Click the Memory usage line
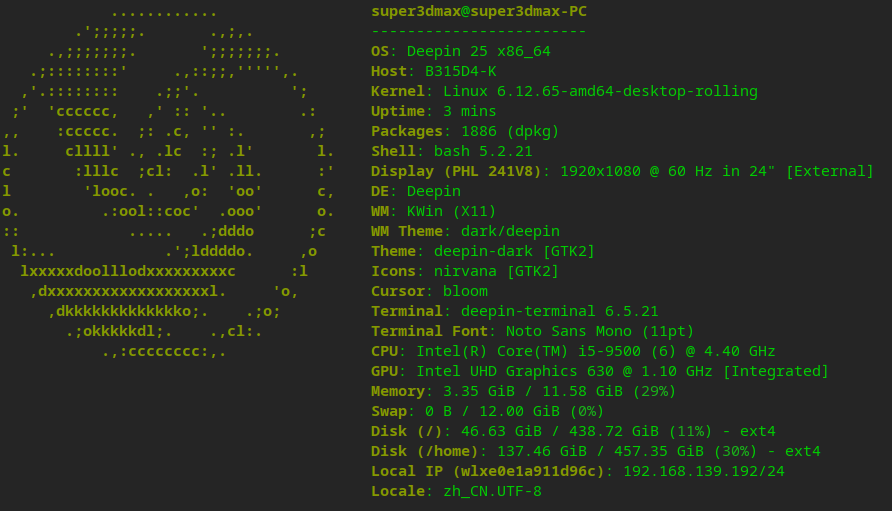 [x=523, y=391]
